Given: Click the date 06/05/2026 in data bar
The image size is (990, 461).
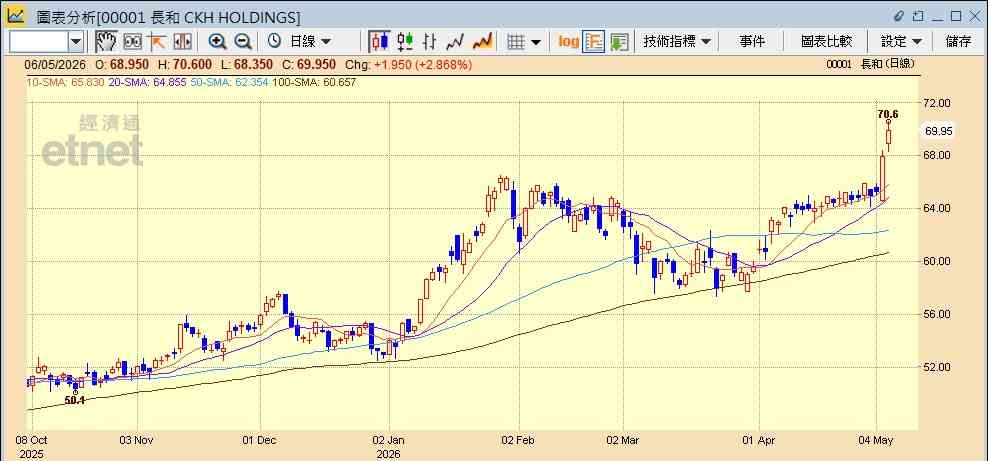Looking at the screenshot, I should point(56,64).
